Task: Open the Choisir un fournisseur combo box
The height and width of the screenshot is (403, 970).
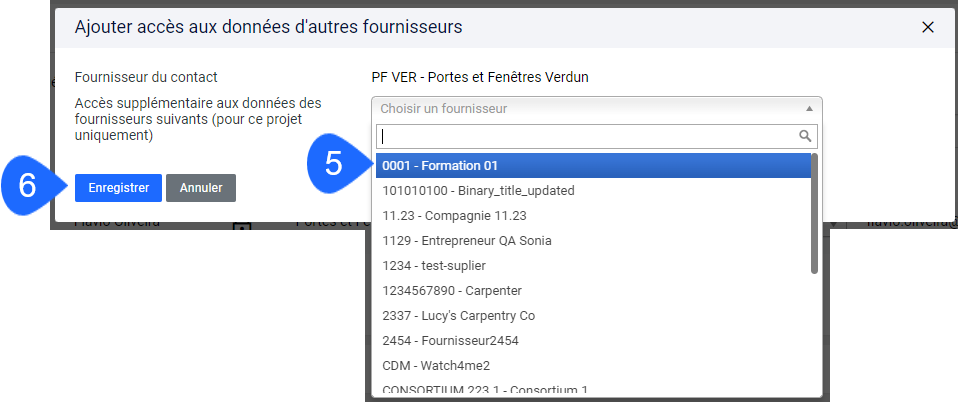Action: click(596, 109)
